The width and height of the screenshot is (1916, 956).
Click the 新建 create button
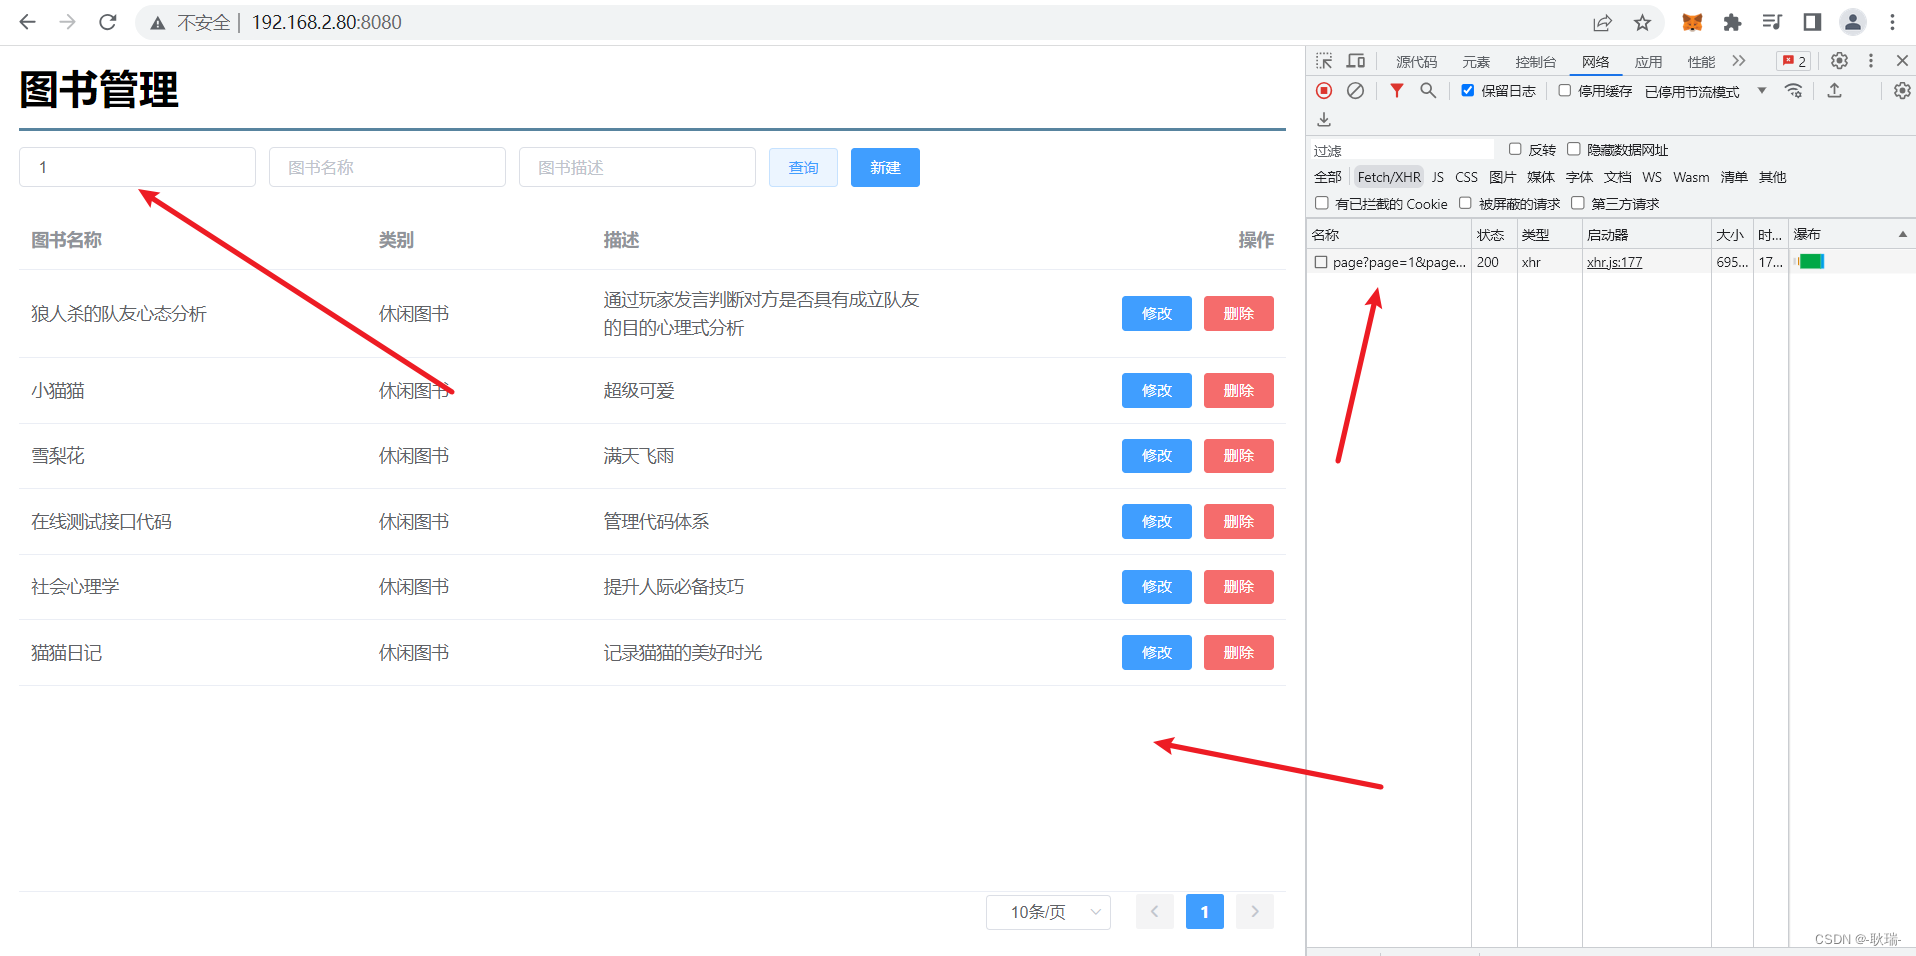click(x=885, y=167)
